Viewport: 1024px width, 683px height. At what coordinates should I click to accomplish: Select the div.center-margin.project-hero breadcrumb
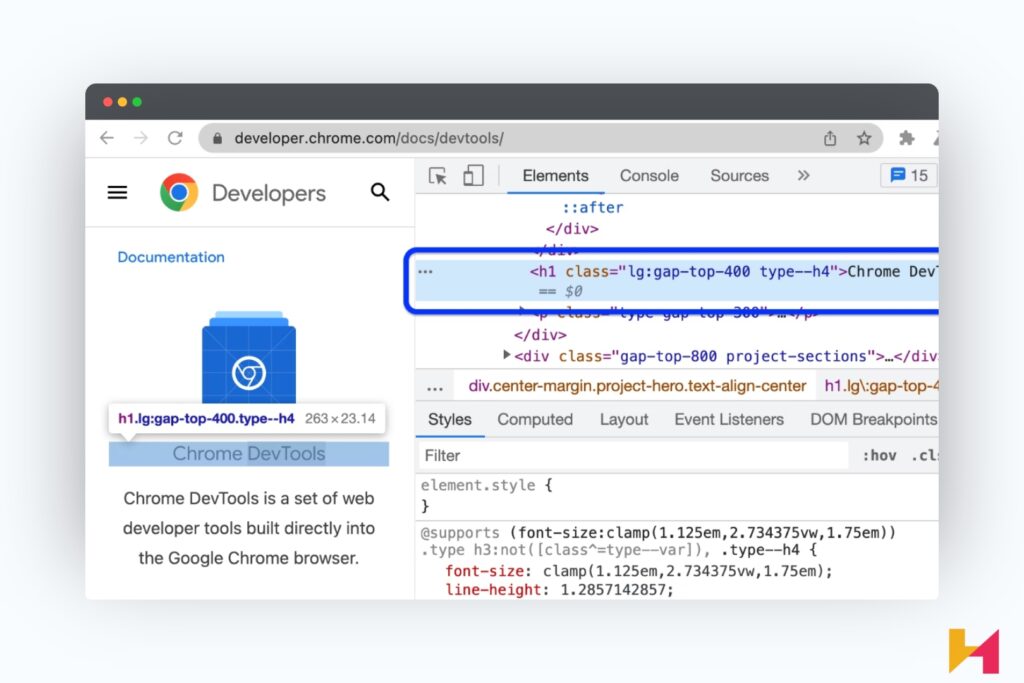pos(634,385)
